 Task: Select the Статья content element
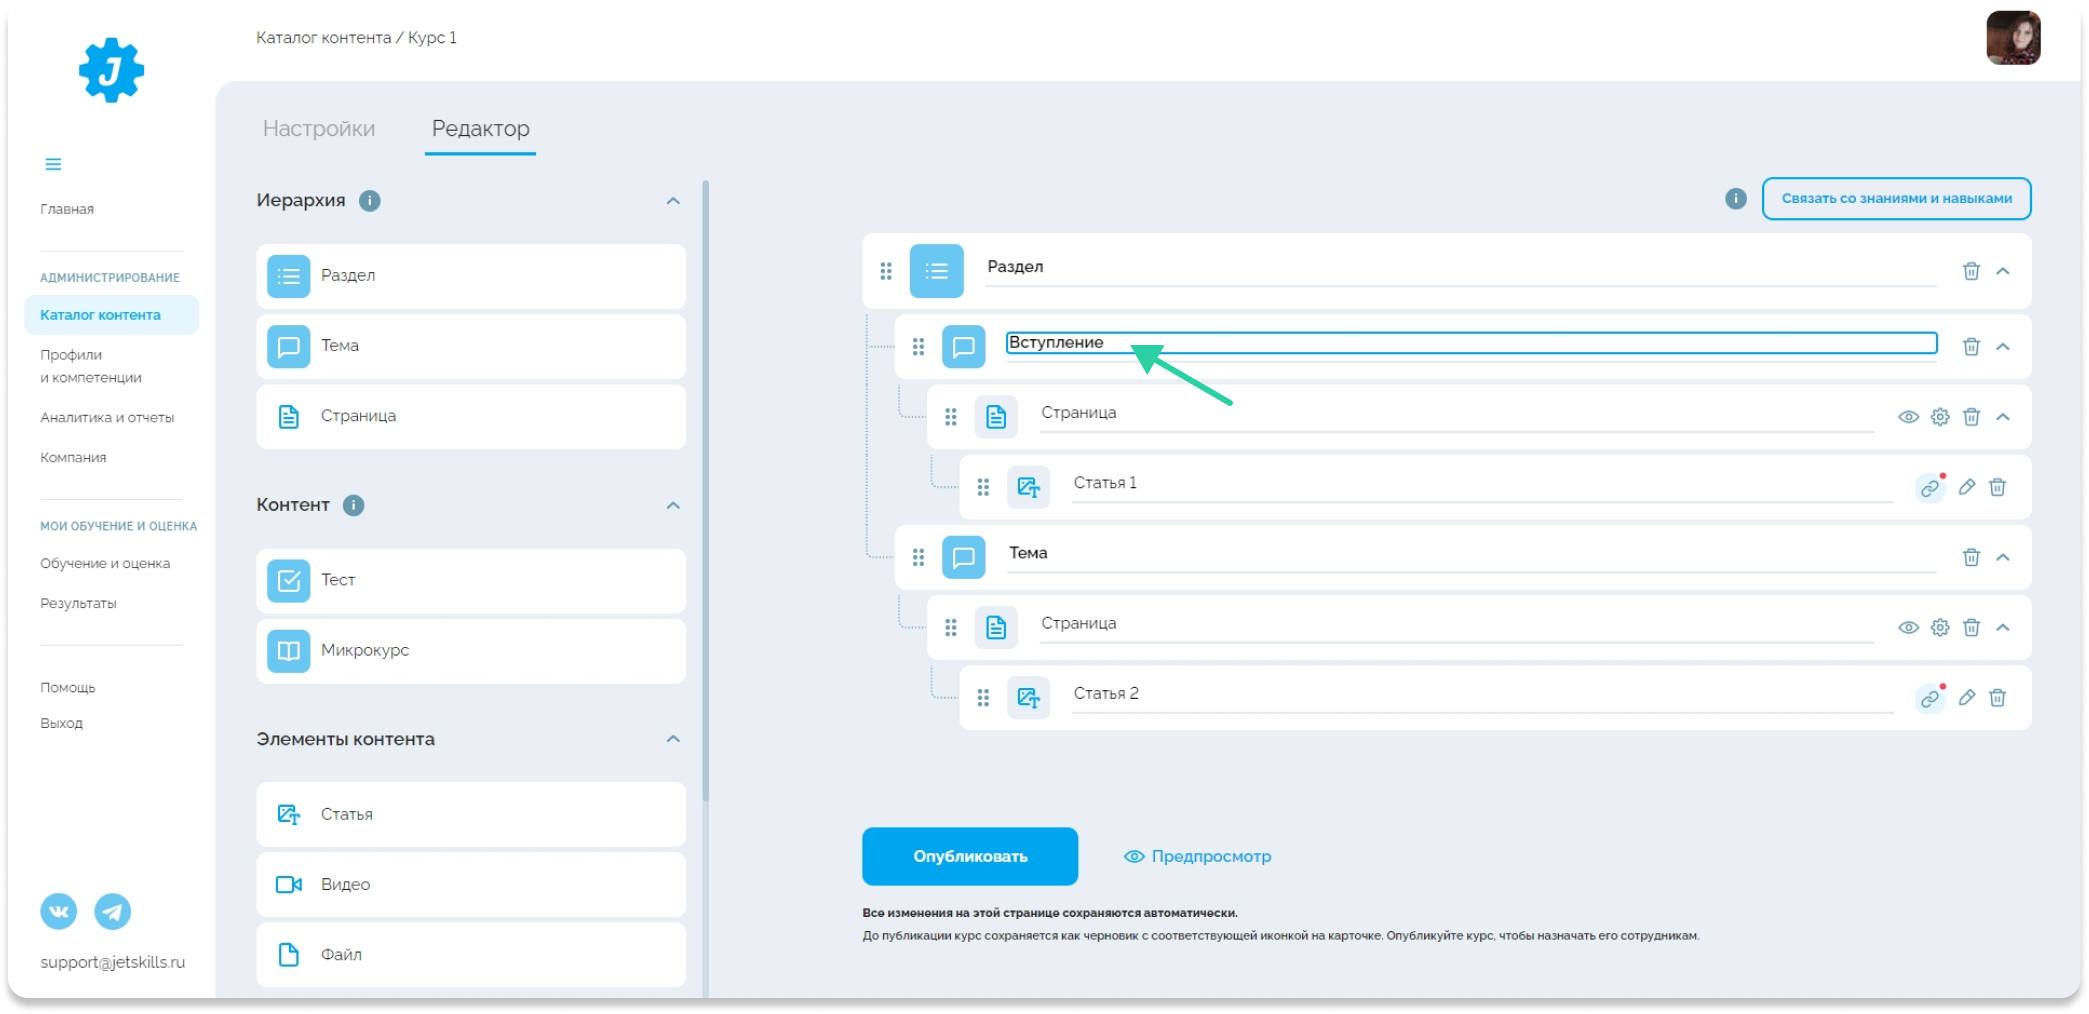click(x=471, y=814)
